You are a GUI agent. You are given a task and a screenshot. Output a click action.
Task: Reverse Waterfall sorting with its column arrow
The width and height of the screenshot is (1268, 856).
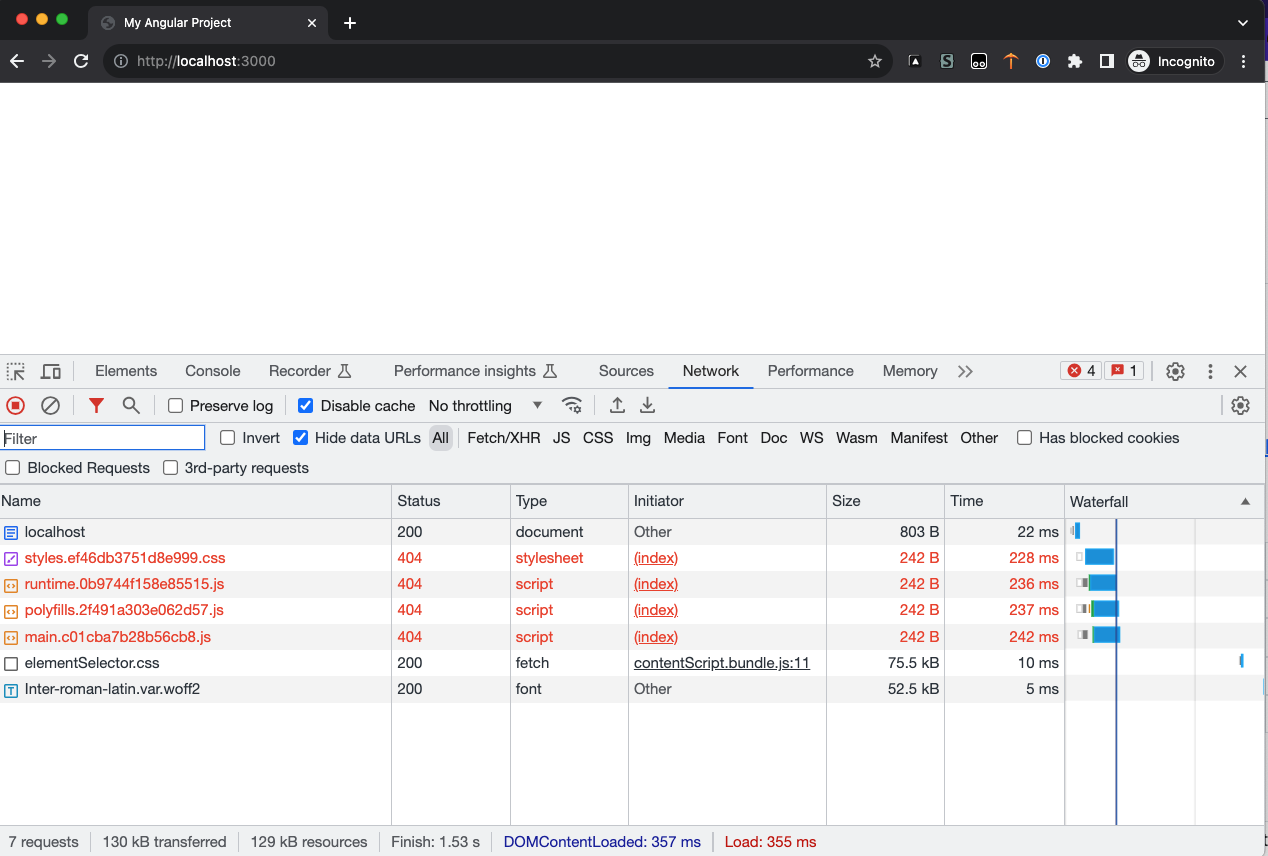click(x=1244, y=501)
